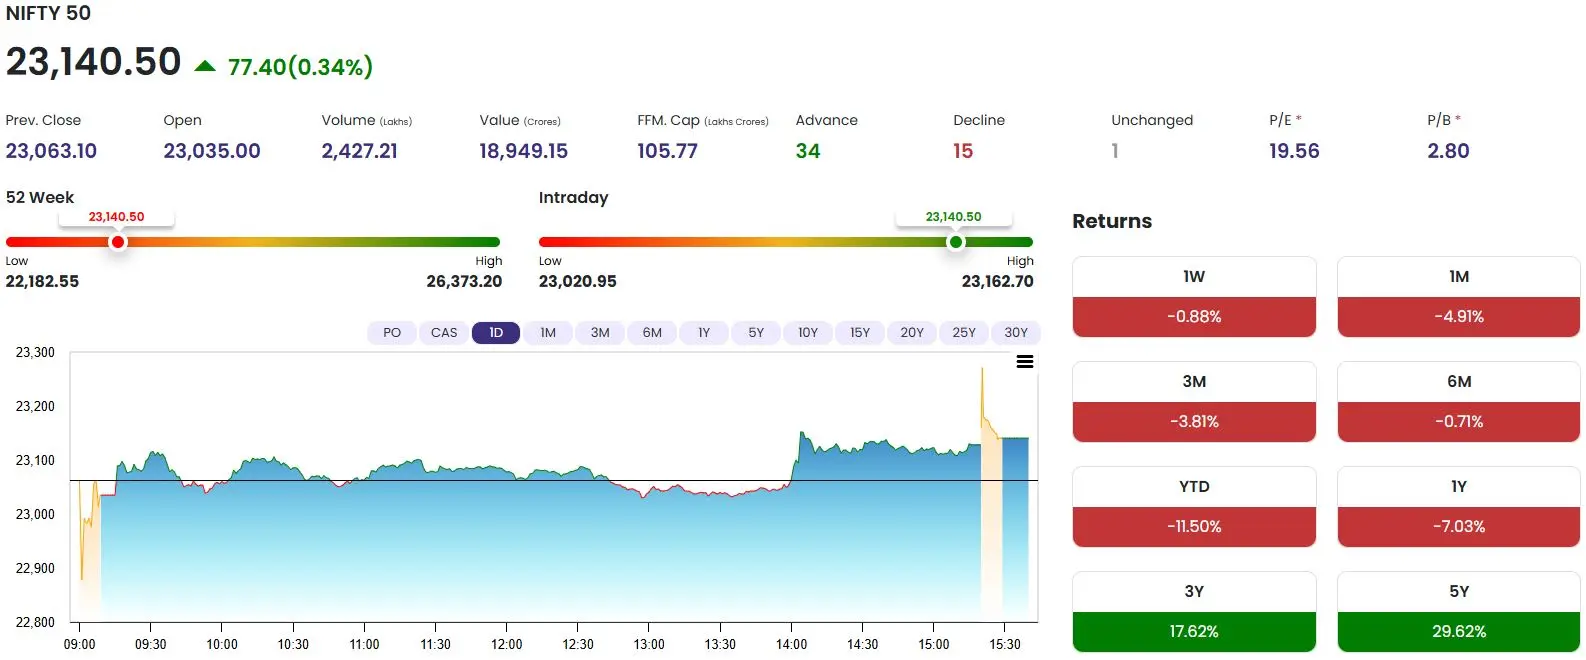Viewport: 1586px width, 660px height.
Task: Click the P/E value 19.56
Action: [x=1294, y=151]
